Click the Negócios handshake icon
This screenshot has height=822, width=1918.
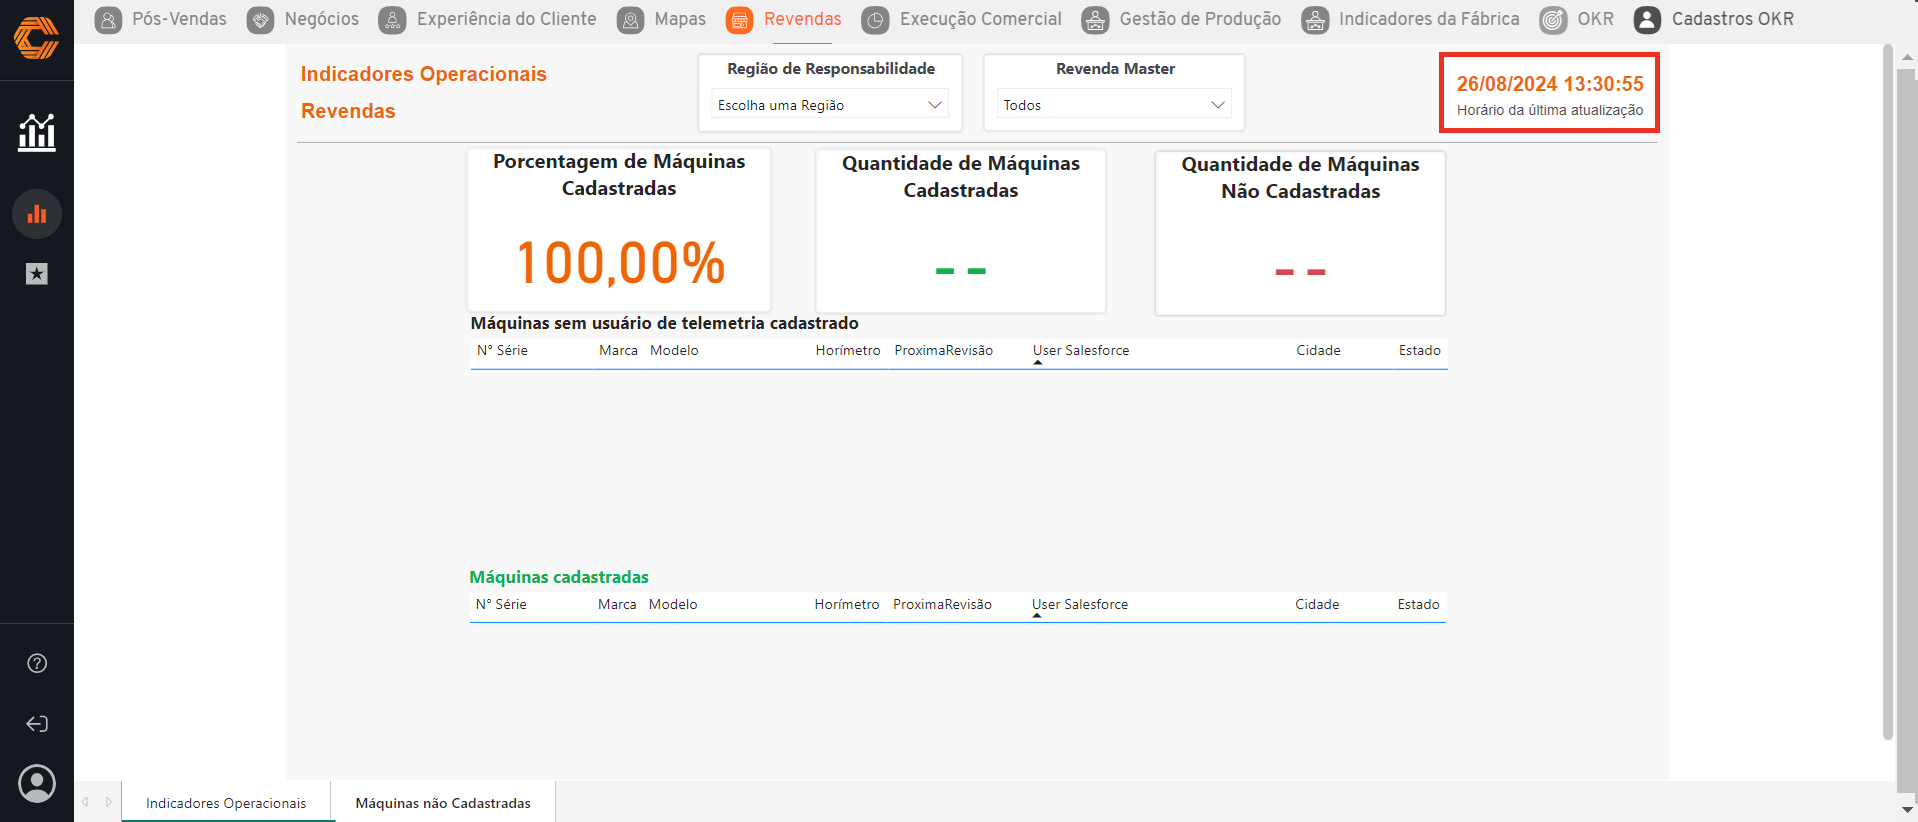pos(260,19)
